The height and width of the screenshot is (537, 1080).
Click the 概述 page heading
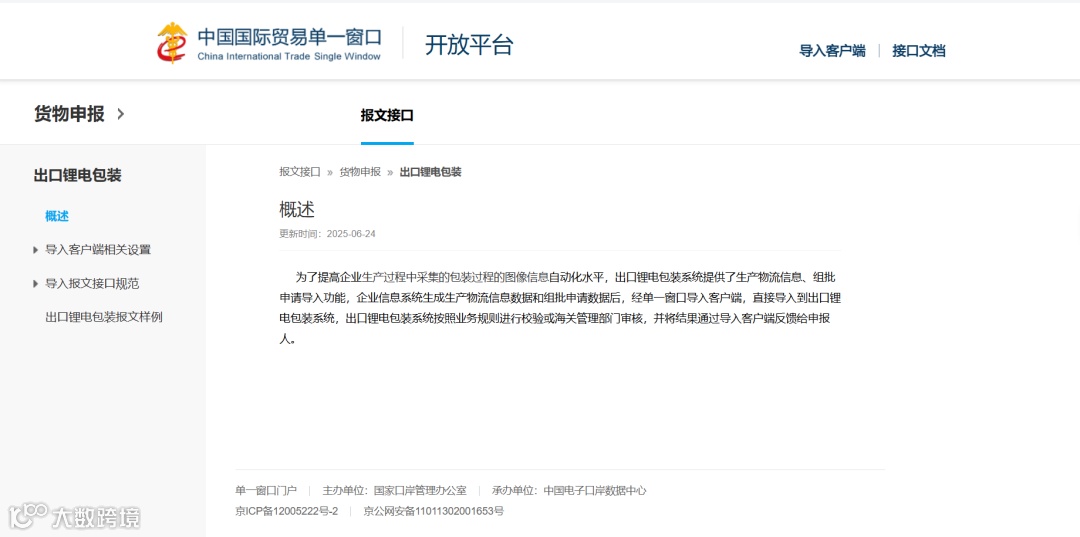(x=297, y=209)
